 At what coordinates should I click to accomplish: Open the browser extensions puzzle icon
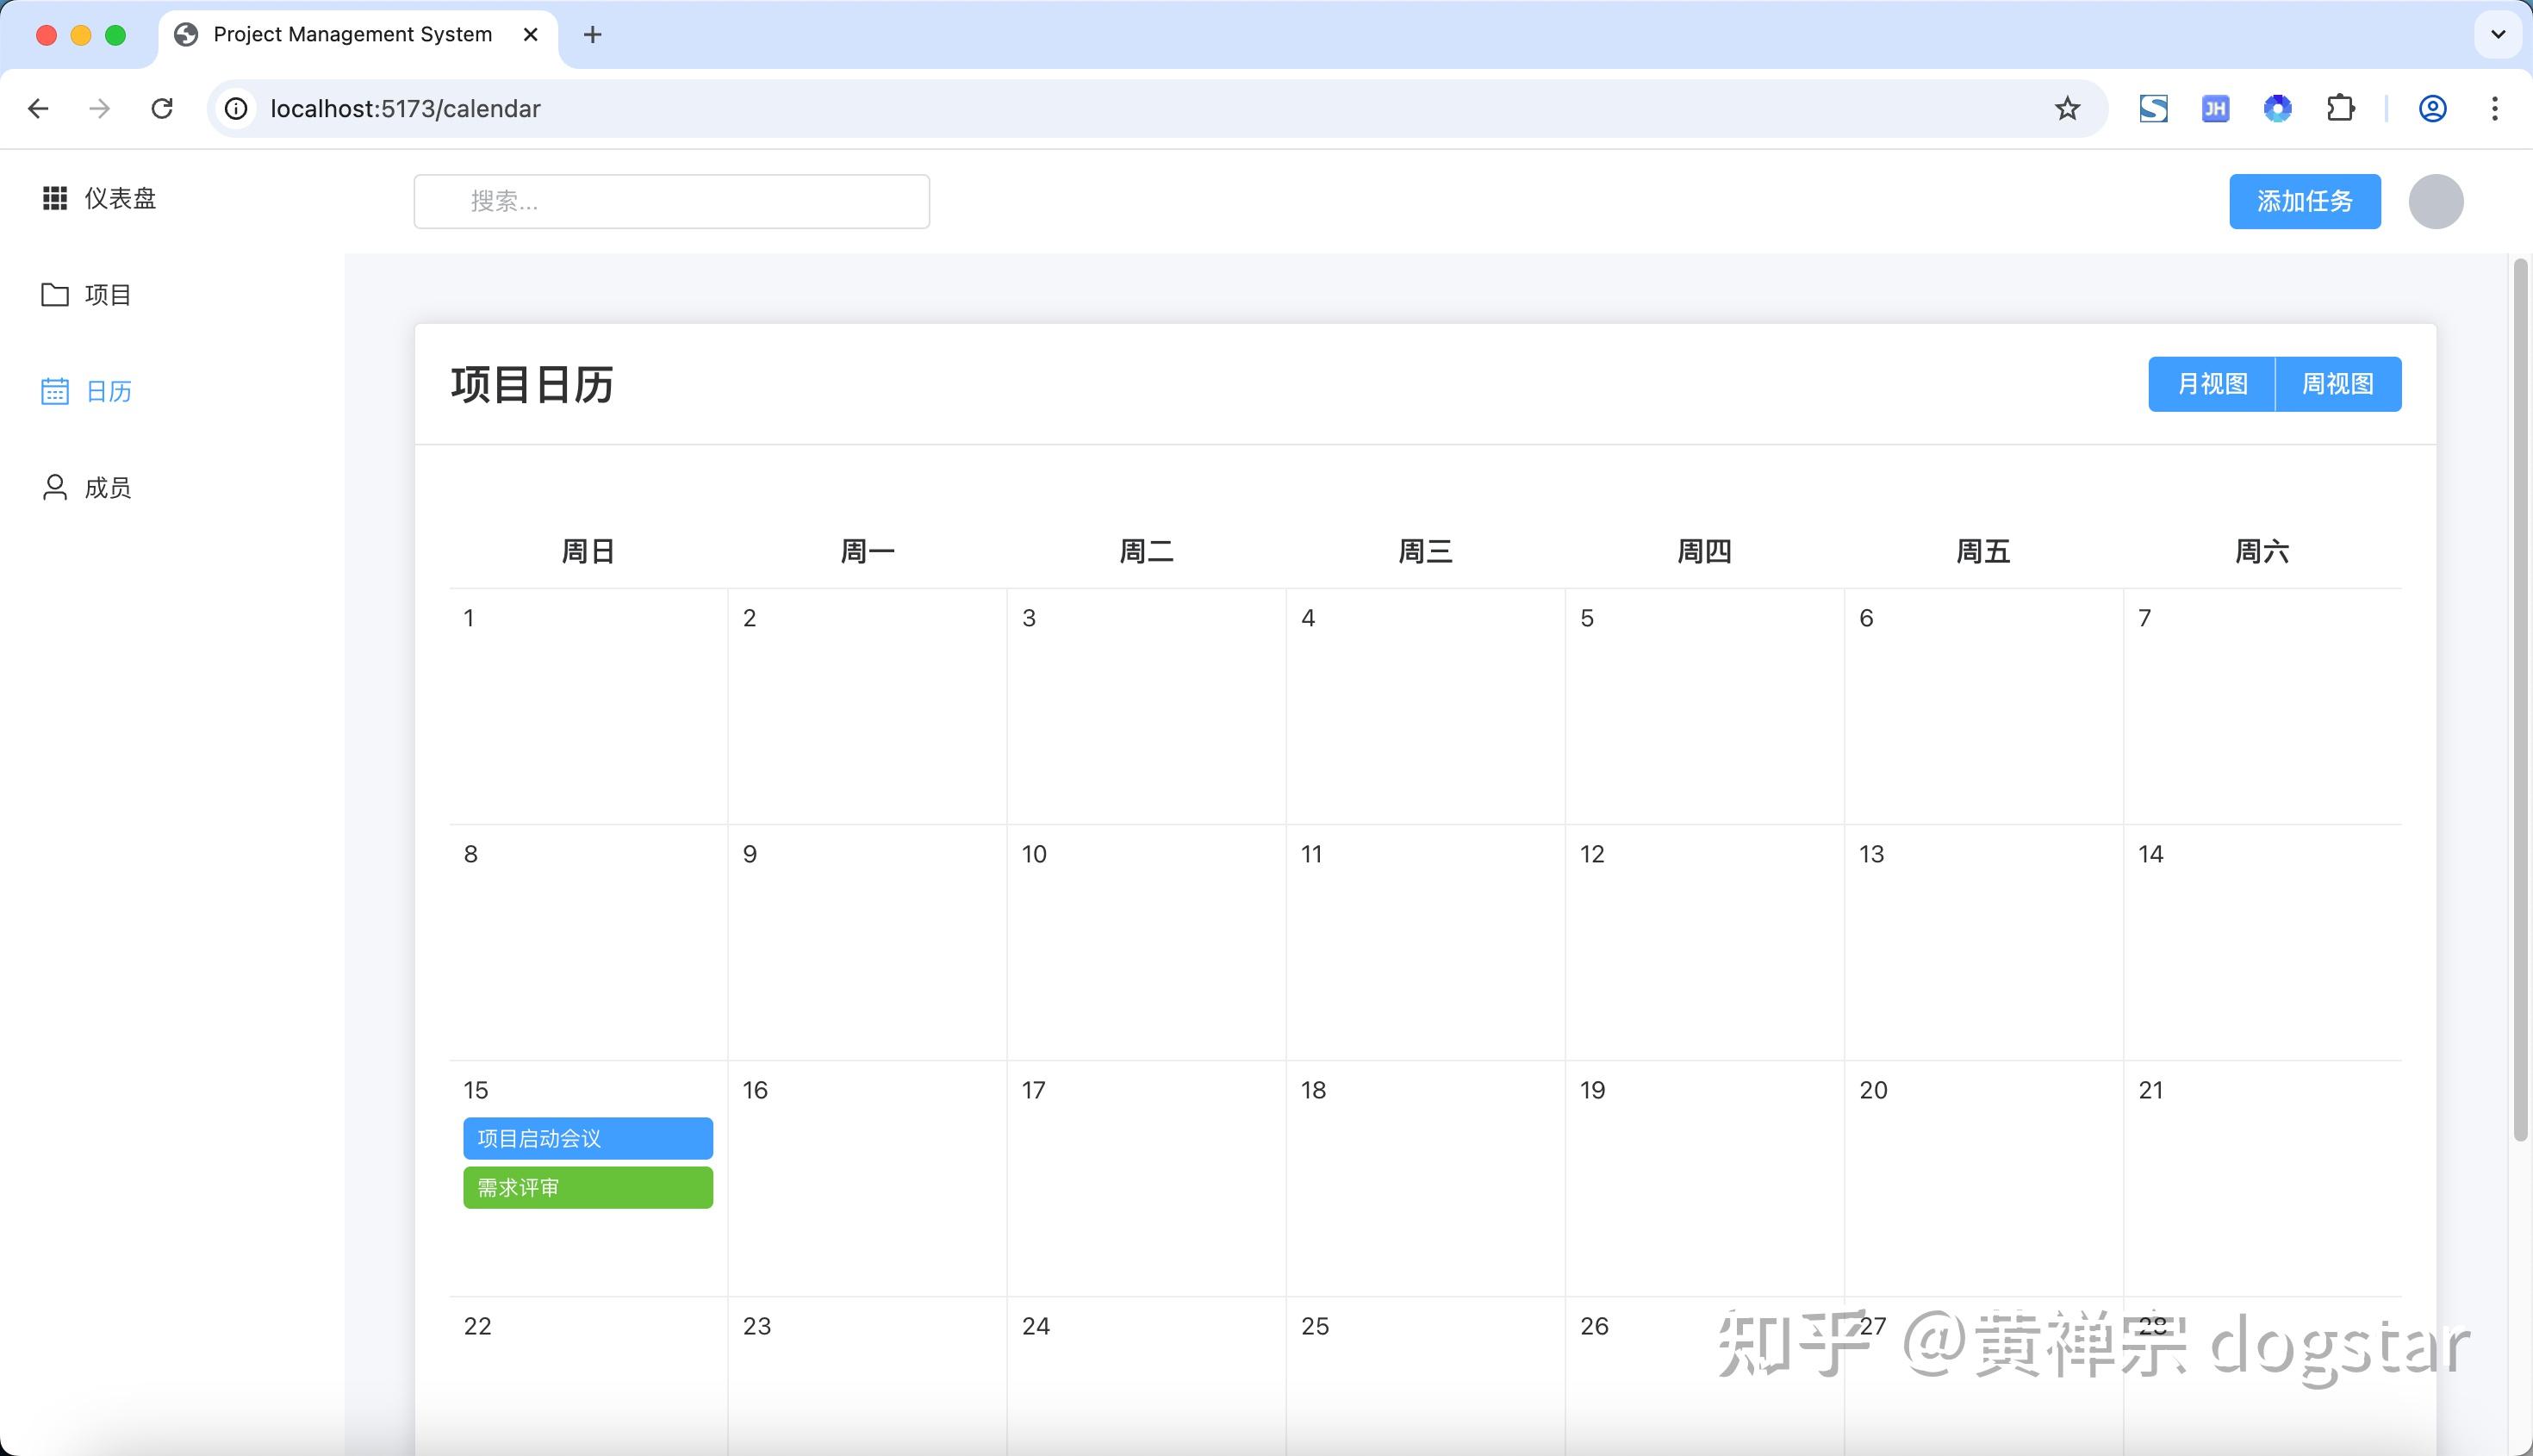(x=2340, y=108)
